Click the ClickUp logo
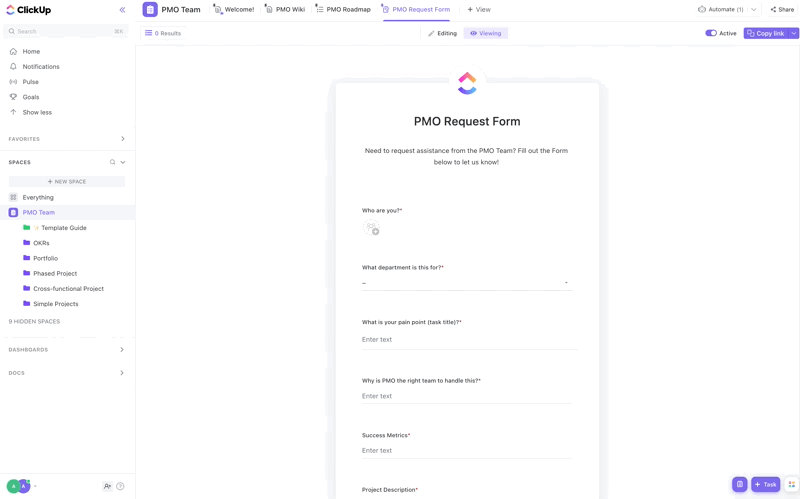This screenshot has height=499, width=800. (x=29, y=10)
